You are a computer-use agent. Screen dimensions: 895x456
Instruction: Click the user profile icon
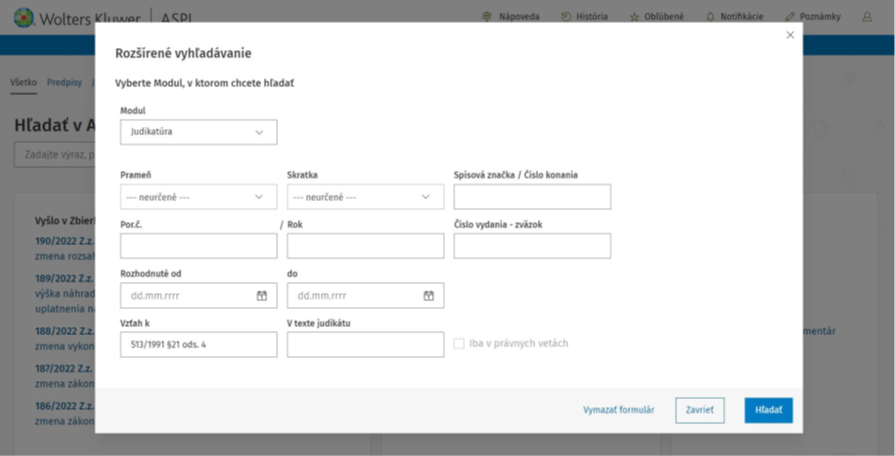pos(867,17)
